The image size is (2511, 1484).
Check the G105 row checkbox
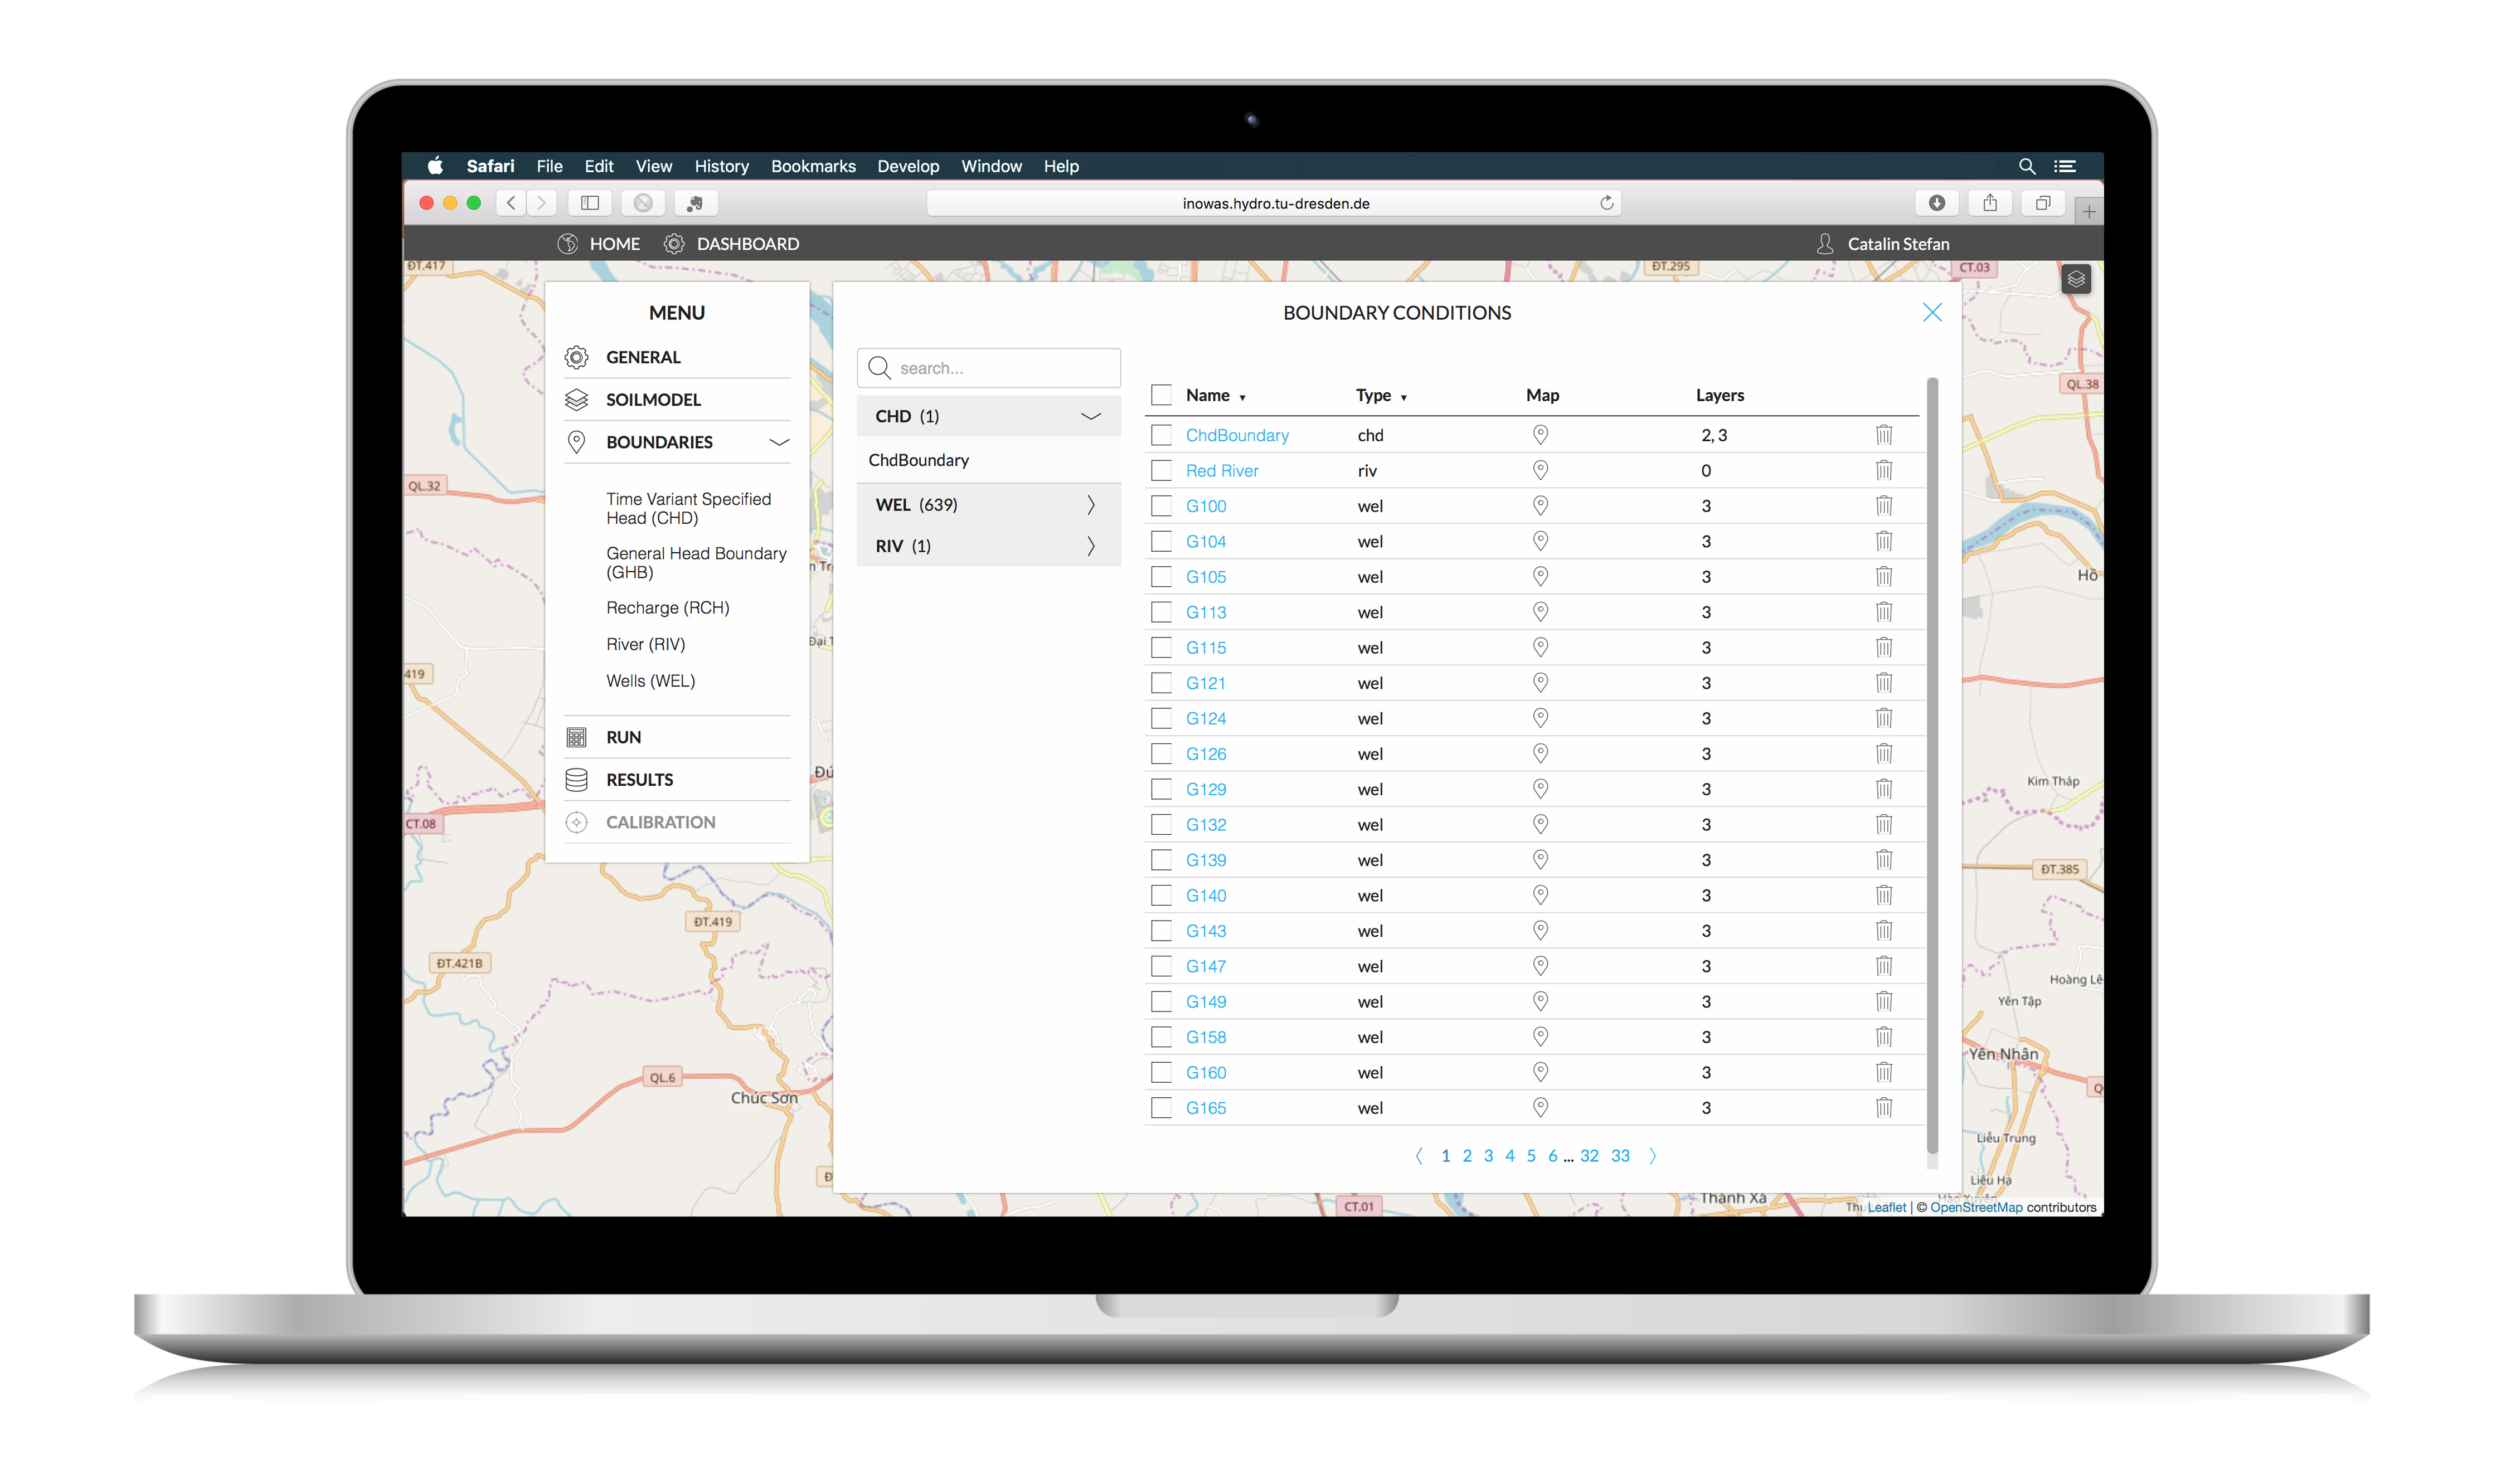point(1160,577)
